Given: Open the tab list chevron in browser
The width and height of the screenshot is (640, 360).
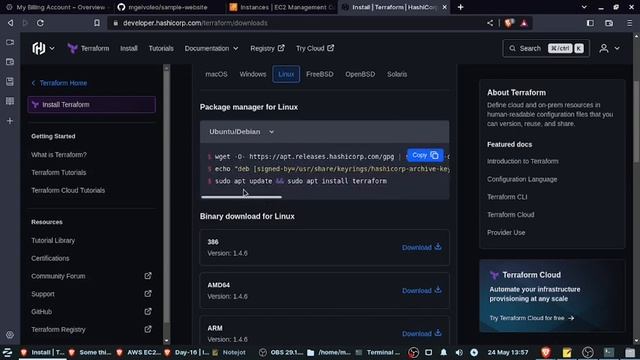Looking at the screenshot, I should pyautogui.click(x=584, y=7).
